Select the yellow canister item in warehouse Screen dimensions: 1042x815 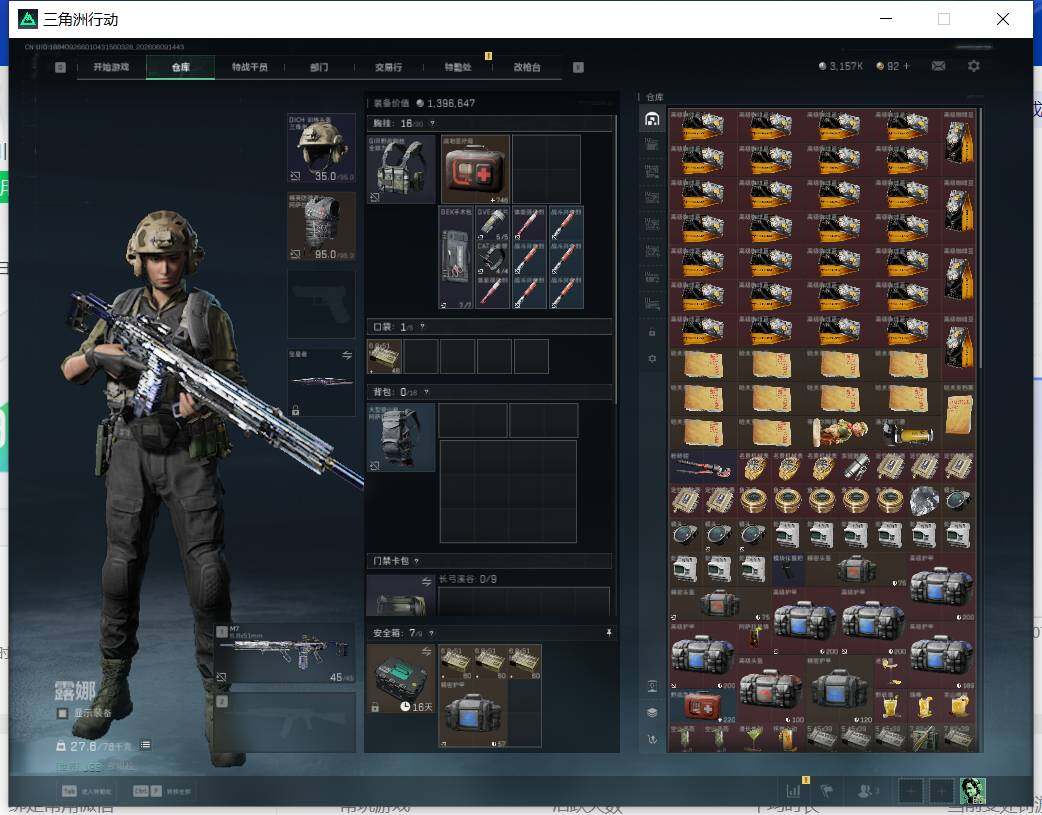click(908, 433)
